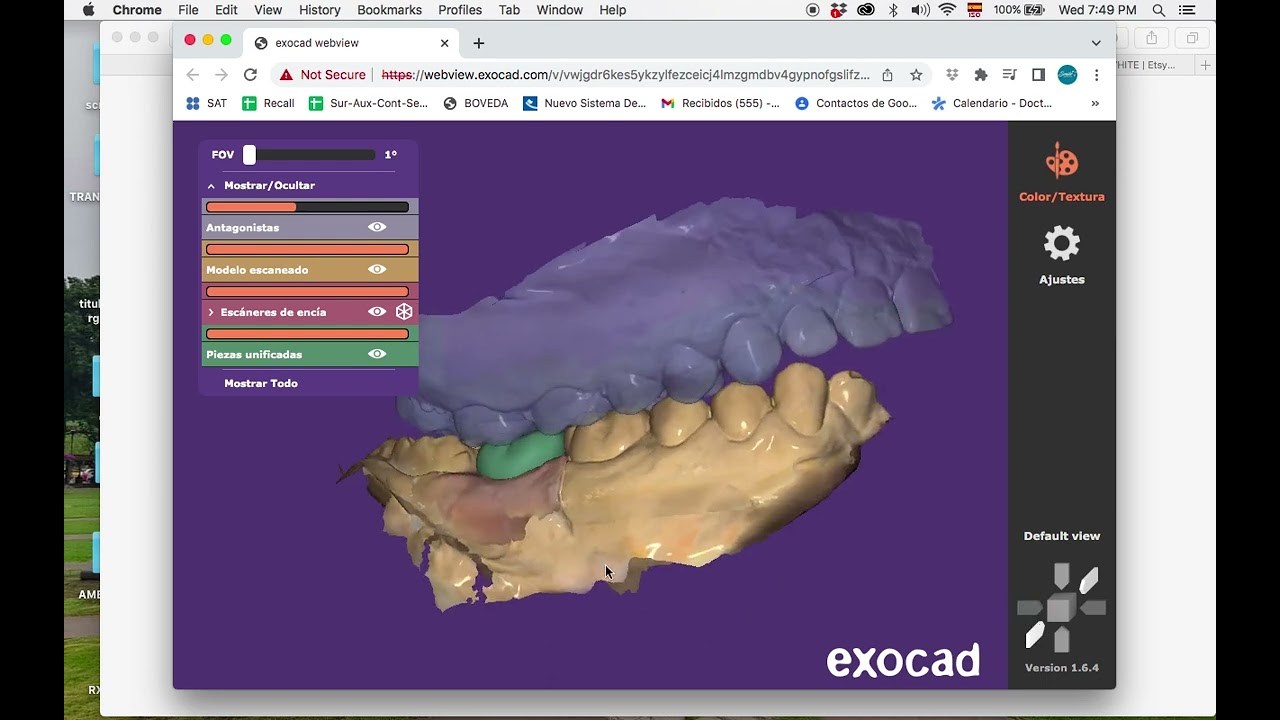Share this page from the address bar
This screenshot has height=720, width=1280.
[x=888, y=75]
